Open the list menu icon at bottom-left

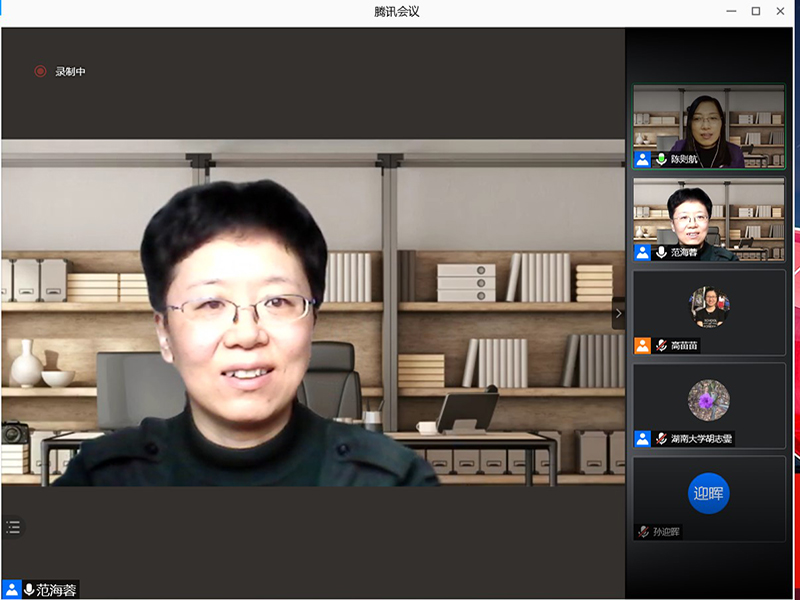(12, 526)
